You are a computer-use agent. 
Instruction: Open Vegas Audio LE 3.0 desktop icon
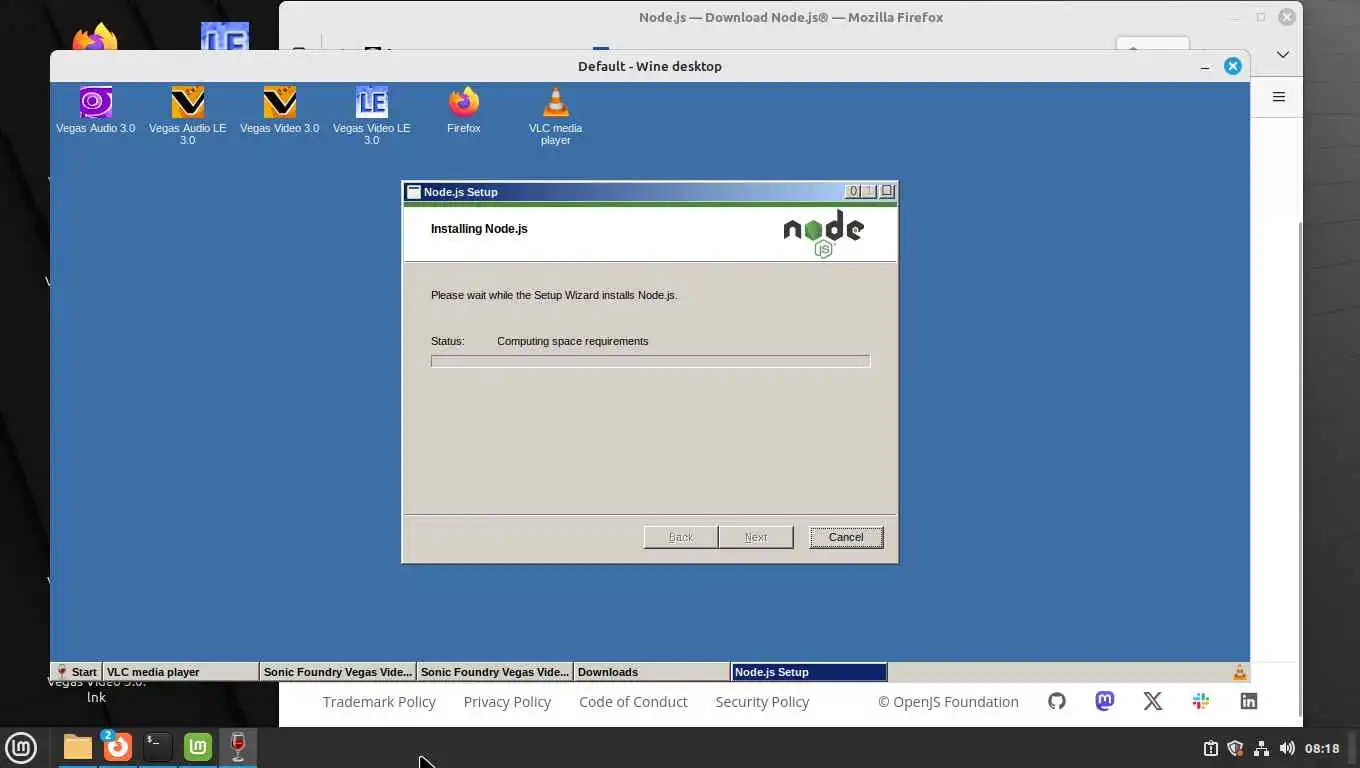coord(188,116)
